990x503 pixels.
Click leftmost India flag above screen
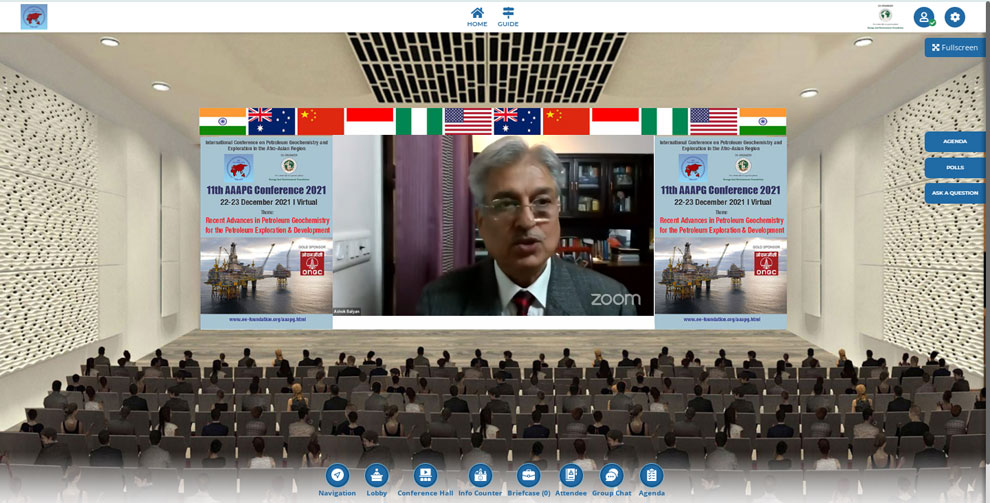pos(223,121)
